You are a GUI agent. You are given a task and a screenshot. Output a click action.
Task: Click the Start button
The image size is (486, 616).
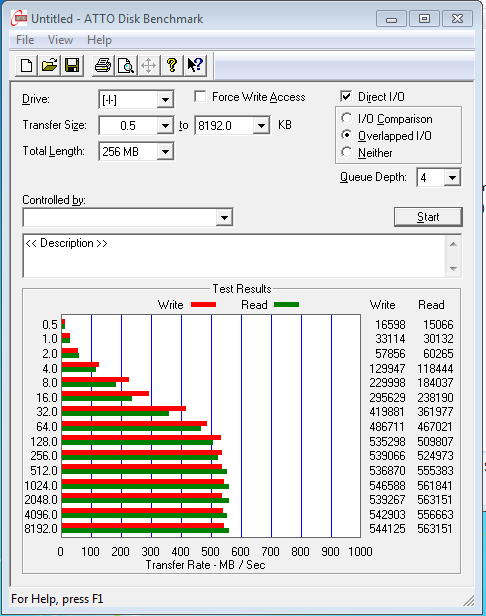coord(428,217)
